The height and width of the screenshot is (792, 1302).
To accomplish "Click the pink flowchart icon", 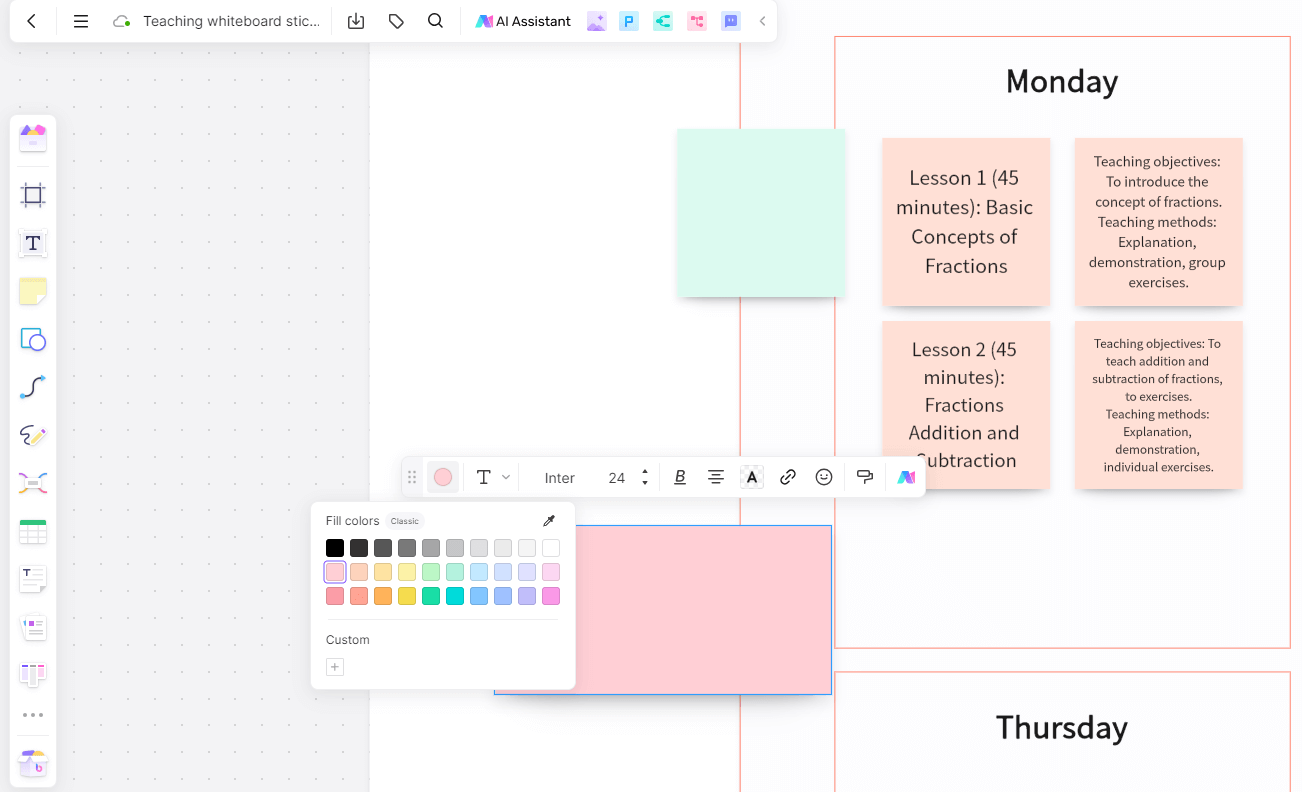I will click(697, 21).
